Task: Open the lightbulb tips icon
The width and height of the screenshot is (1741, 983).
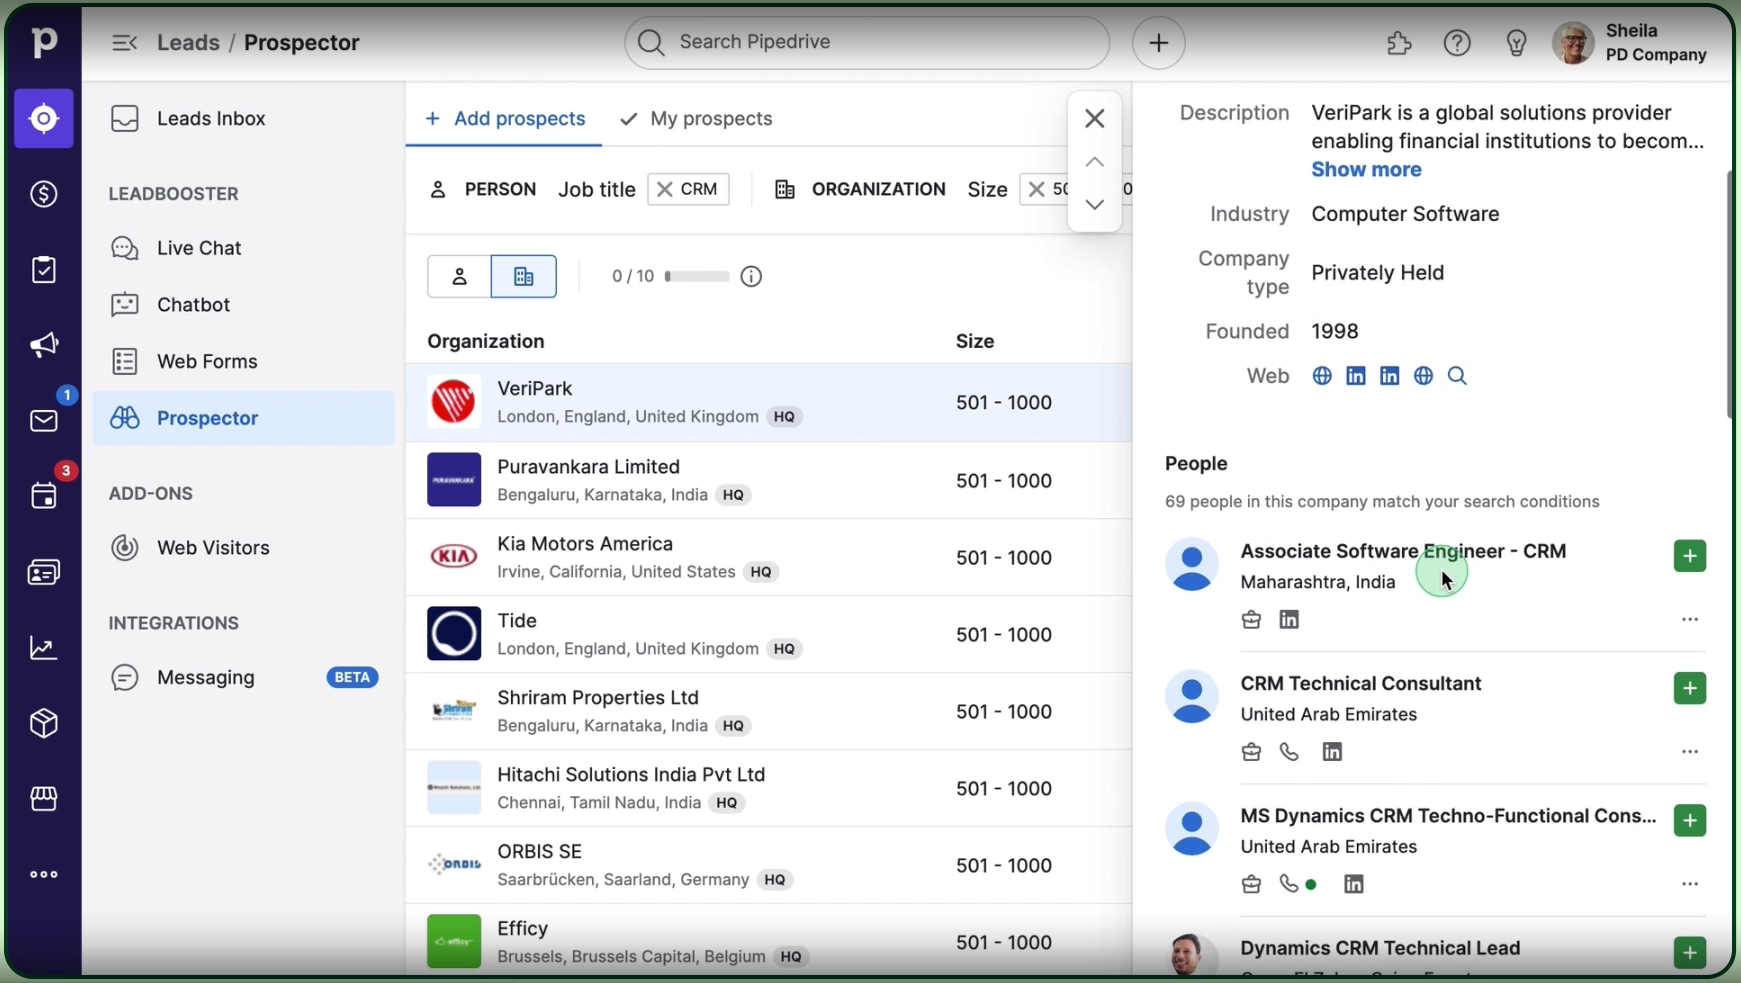Action: click(x=1517, y=43)
